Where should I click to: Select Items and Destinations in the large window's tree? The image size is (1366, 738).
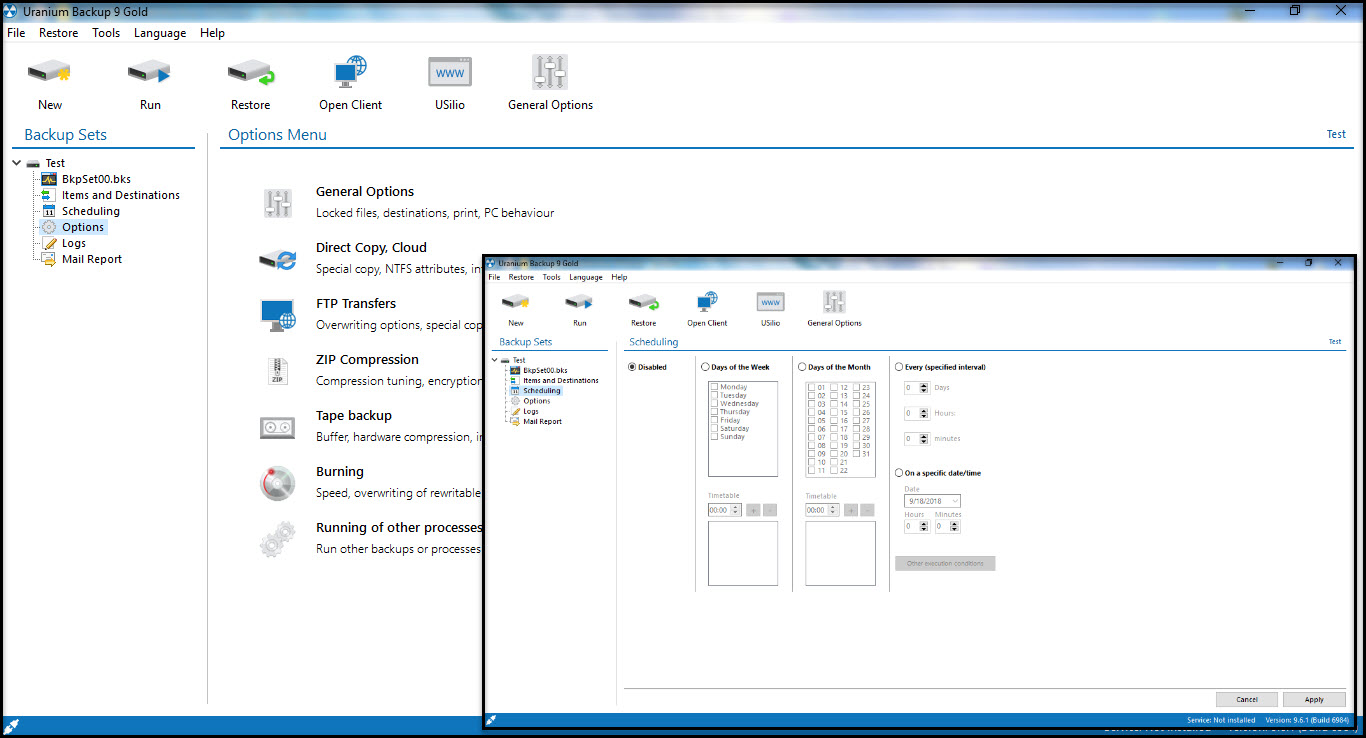[x=121, y=195]
